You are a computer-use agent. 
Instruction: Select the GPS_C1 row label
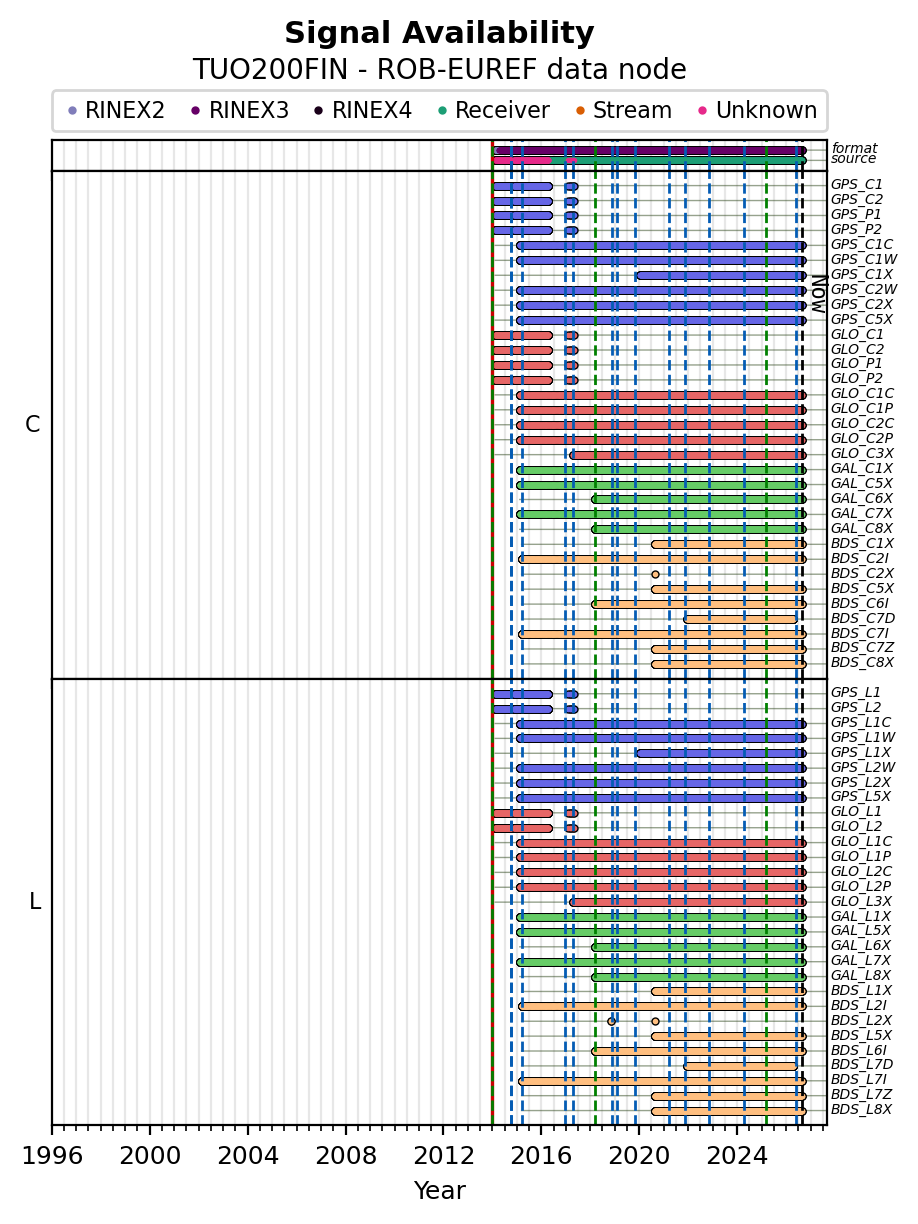pyautogui.click(x=857, y=185)
